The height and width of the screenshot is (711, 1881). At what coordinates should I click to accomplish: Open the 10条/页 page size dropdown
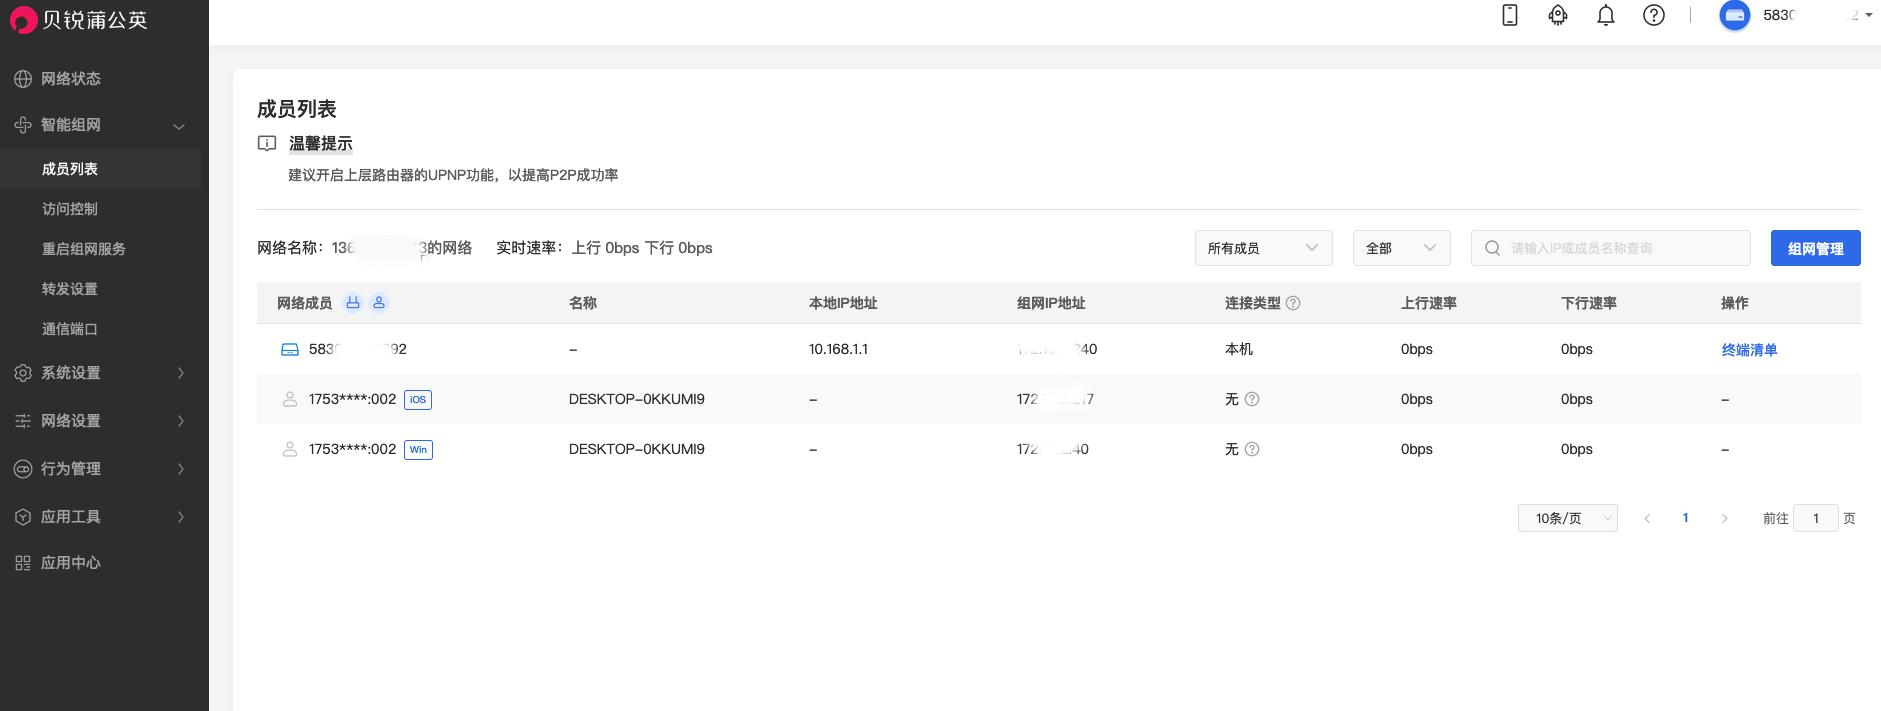(1567, 518)
